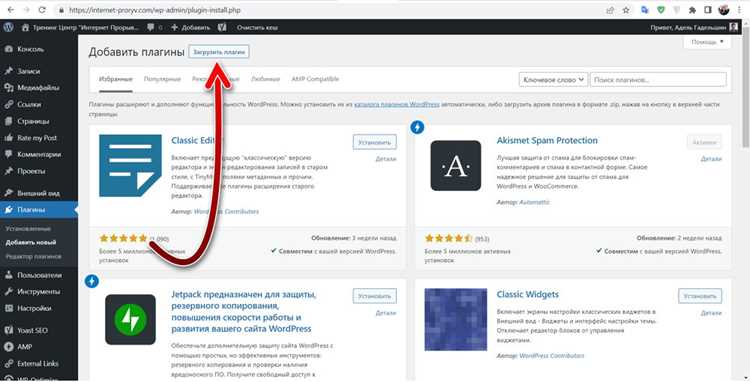This screenshot has width=750, height=382.
Task: Open Детали for Akismet Spam Protection
Action: point(711,159)
